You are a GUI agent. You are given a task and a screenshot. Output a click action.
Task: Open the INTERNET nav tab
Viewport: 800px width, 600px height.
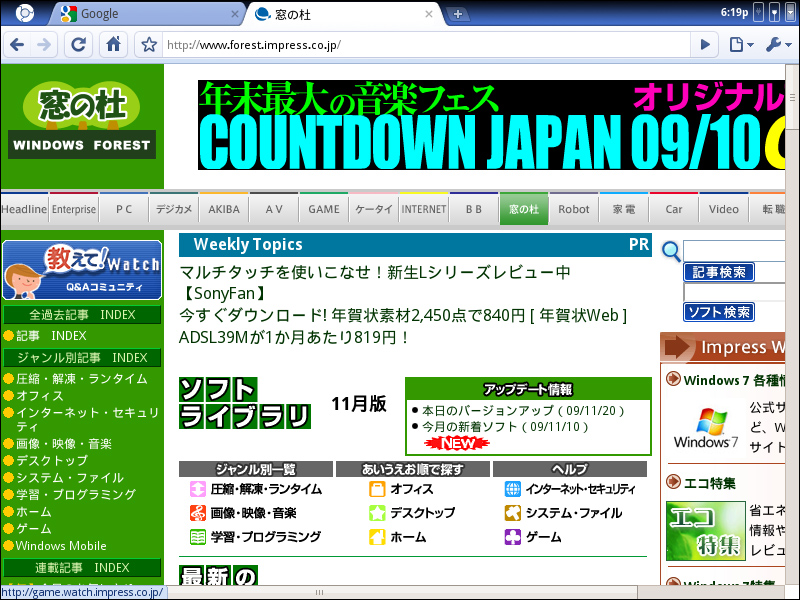coord(424,209)
